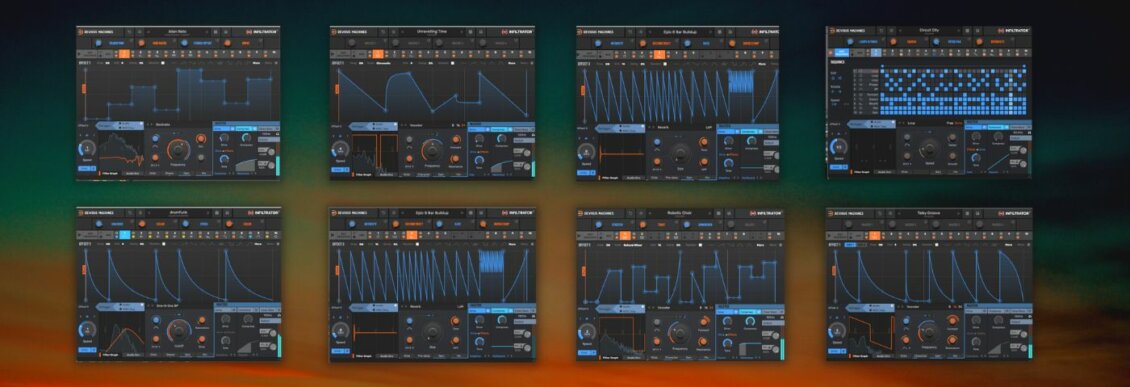Toggle the white checkbox in Alien Relic envelope header
Image resolution: width=1130 pixels, height=387 pixels.
coord(163,63)
